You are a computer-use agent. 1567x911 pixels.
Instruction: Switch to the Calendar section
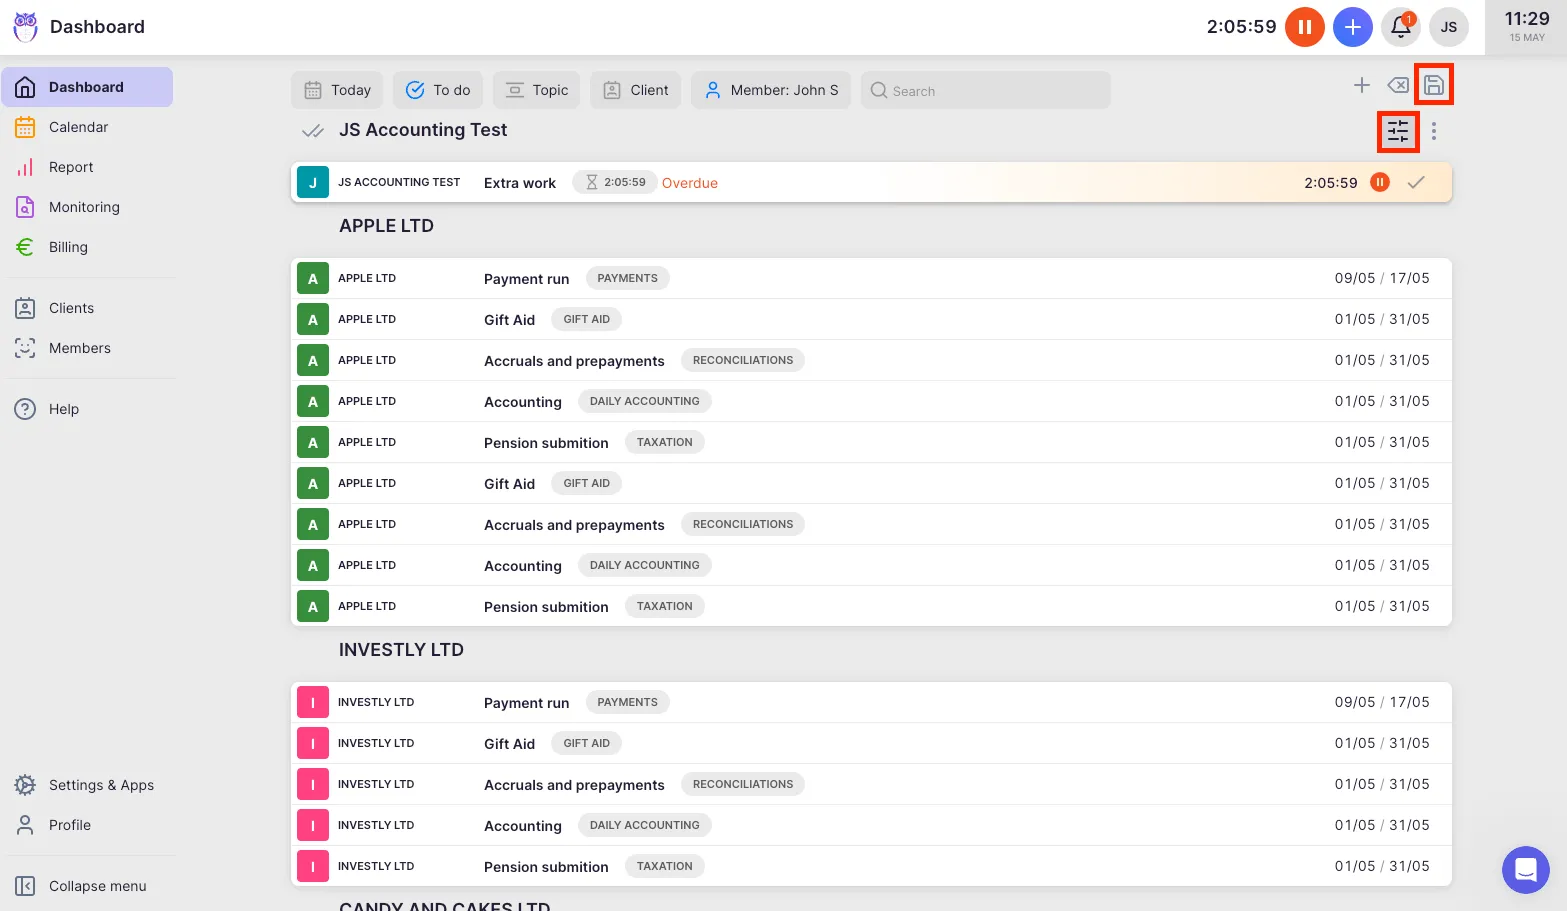pos(78,127)
